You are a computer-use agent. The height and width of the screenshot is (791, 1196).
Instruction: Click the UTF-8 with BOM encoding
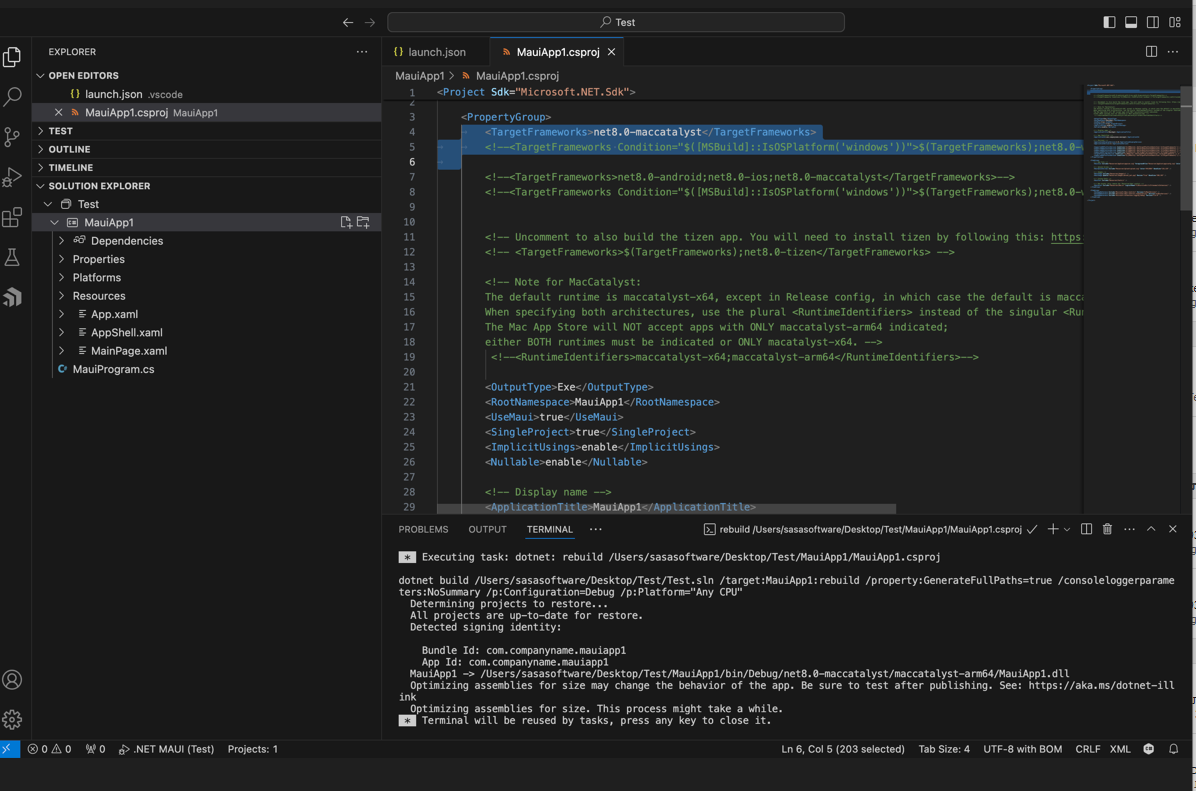tap(1022, 749)
